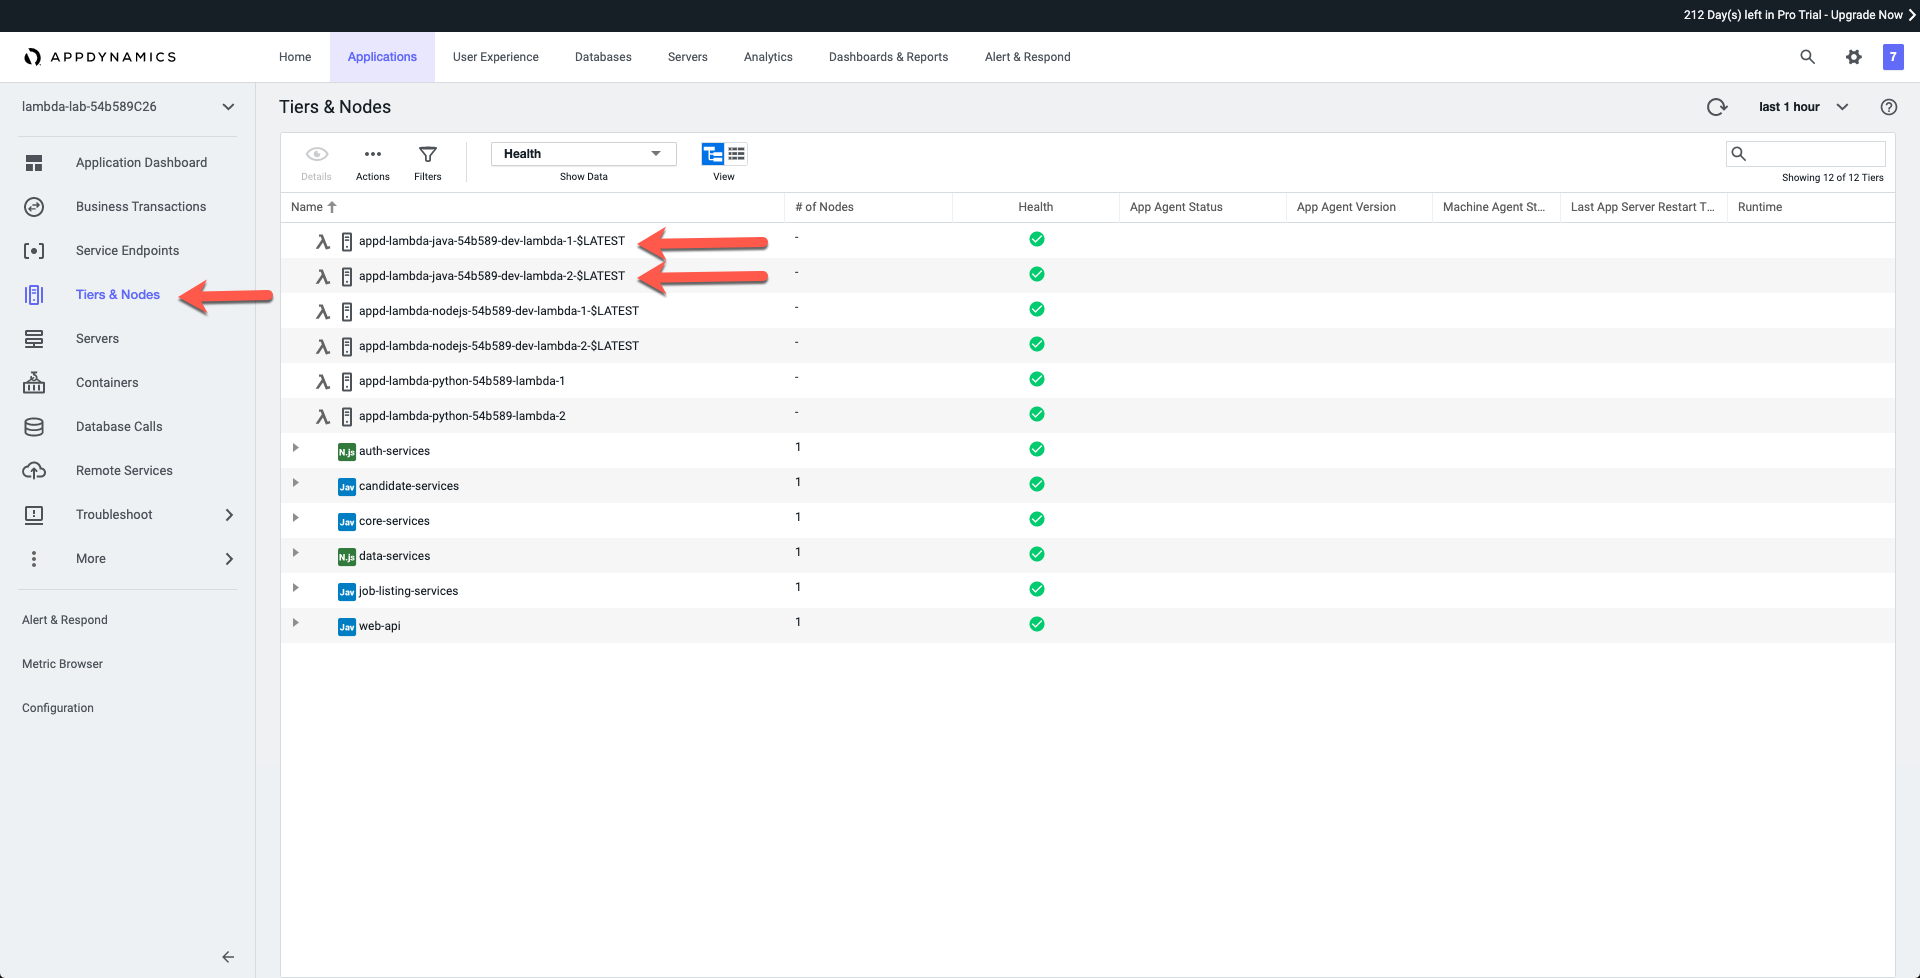This screenshot has height=978, width=1920.
Task: Switch to the tree hierarchy view
Action: pos(713,154)
